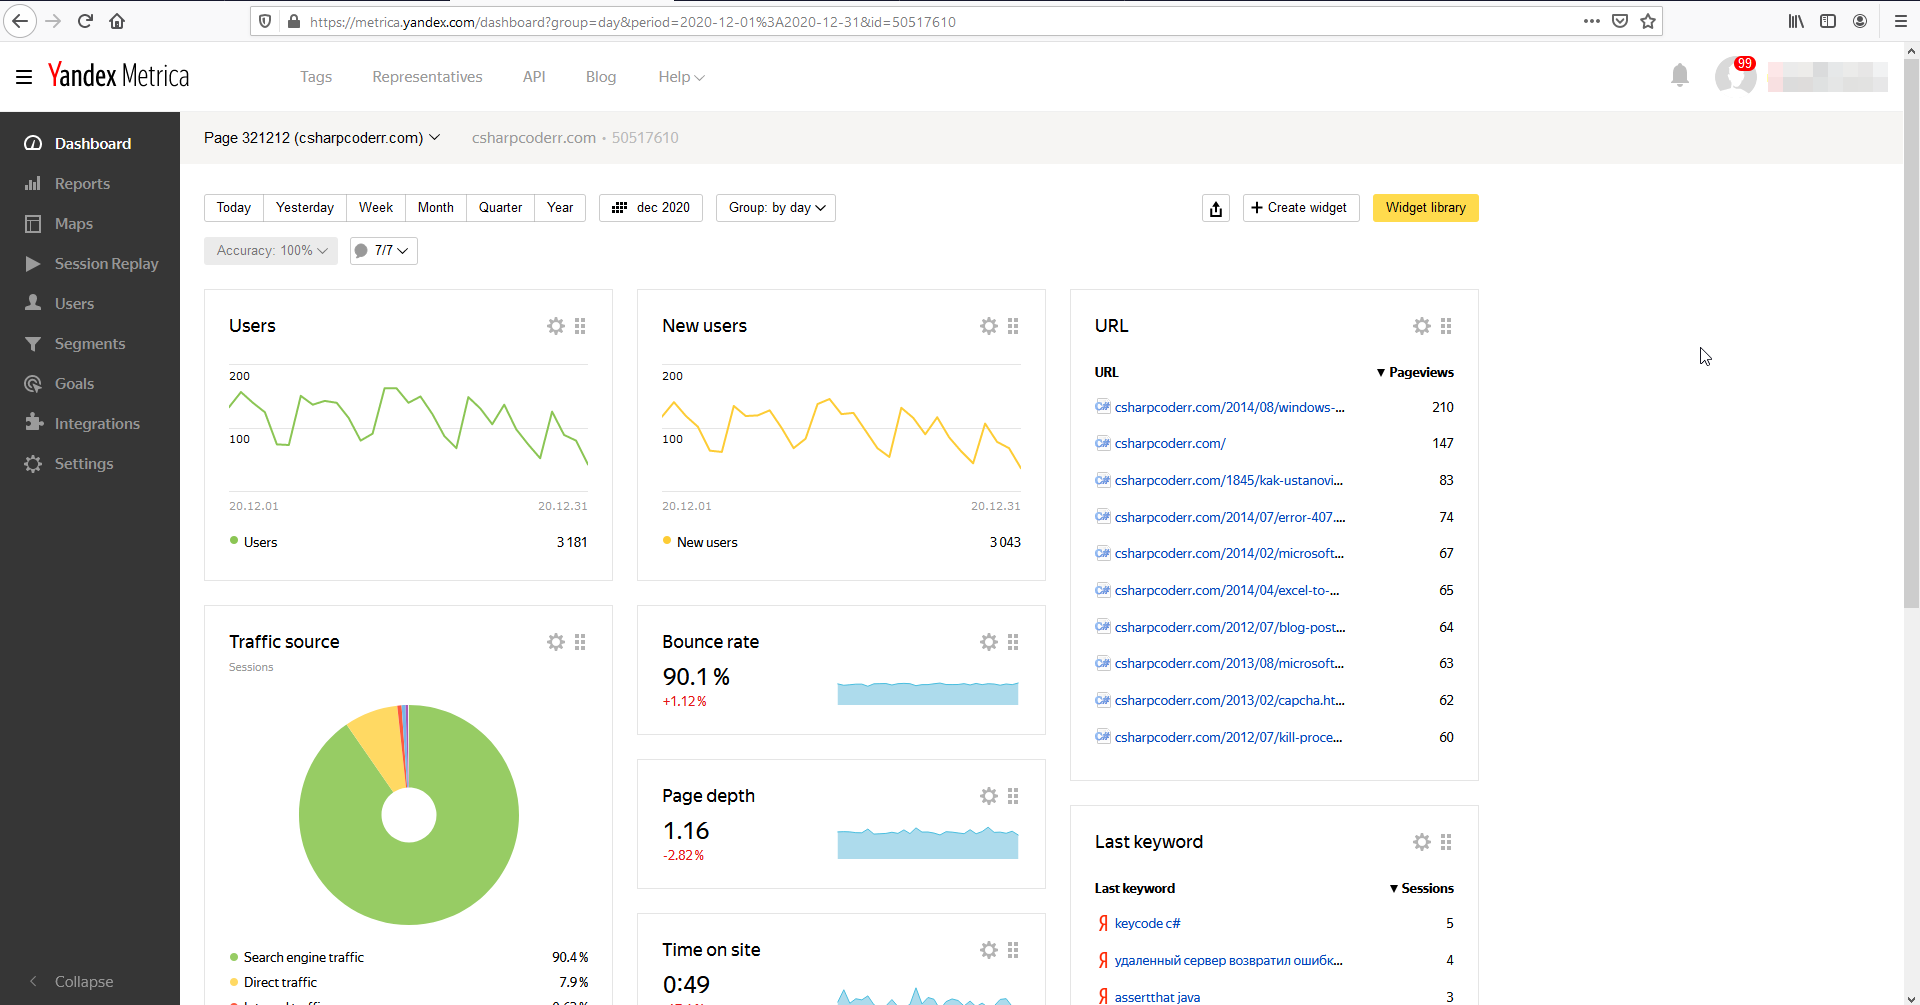1920x1005 pixels.
Task: Click the Create widget button
Action: tap(1300, 208)
